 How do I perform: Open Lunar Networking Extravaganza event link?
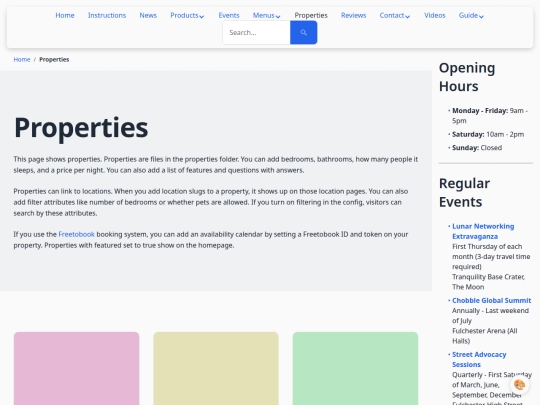click(x=483, y=231)
